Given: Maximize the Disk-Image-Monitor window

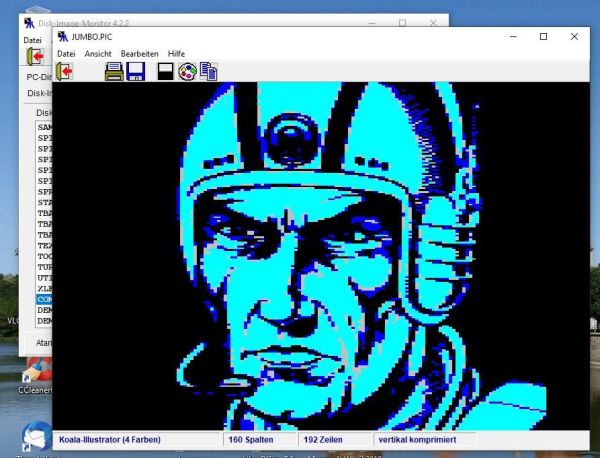Looking at the screenshot, I should (402, 23).
